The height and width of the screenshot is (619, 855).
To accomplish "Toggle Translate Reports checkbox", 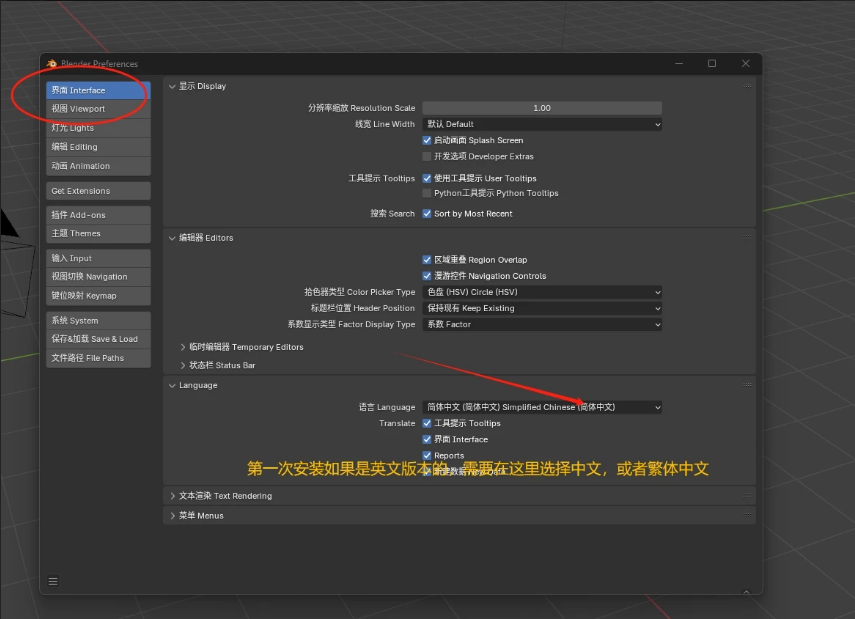I will tap(427, 455).
